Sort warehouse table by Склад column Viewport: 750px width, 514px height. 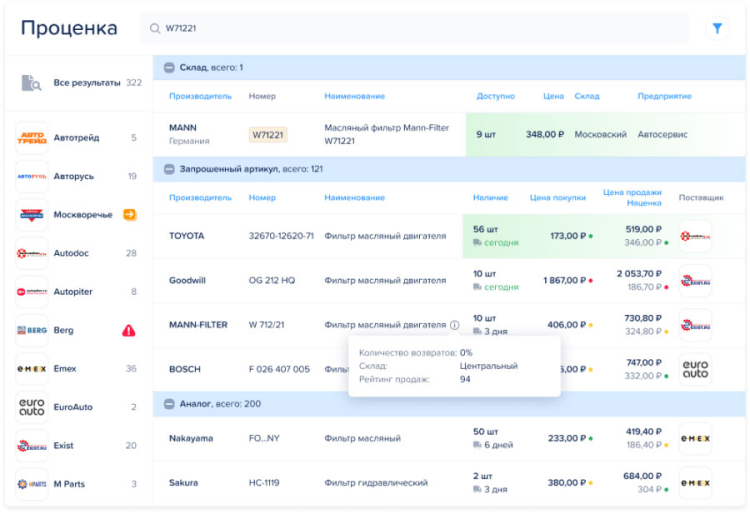point(587,96)
